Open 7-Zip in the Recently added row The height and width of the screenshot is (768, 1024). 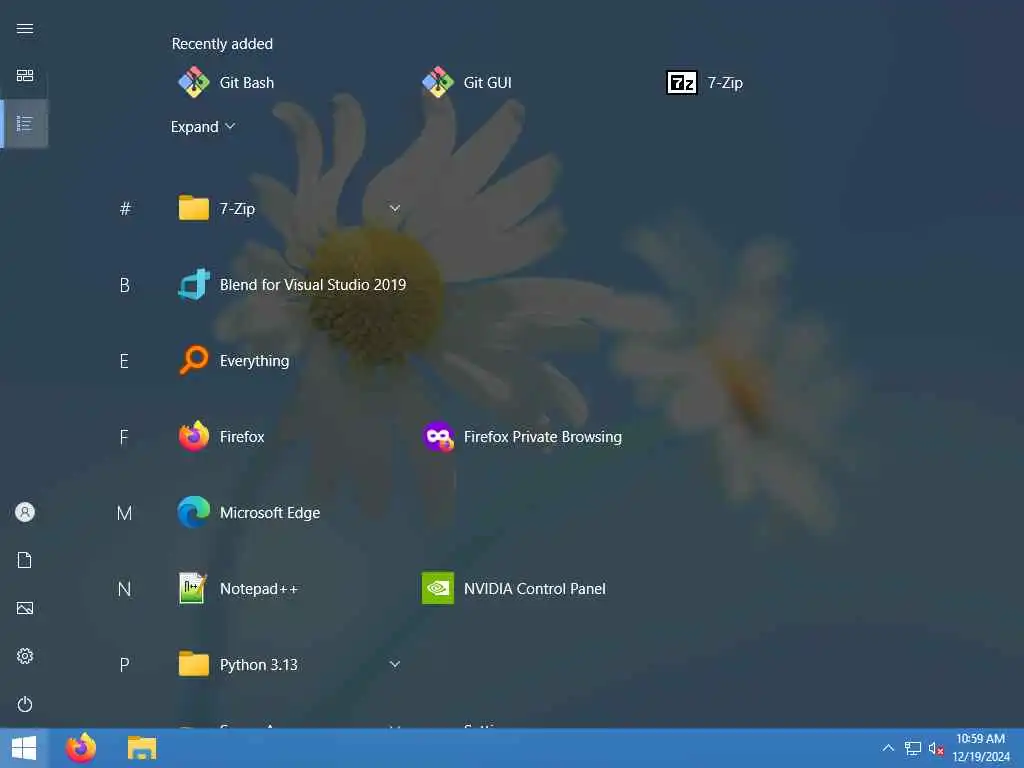(x=705, y=82)
